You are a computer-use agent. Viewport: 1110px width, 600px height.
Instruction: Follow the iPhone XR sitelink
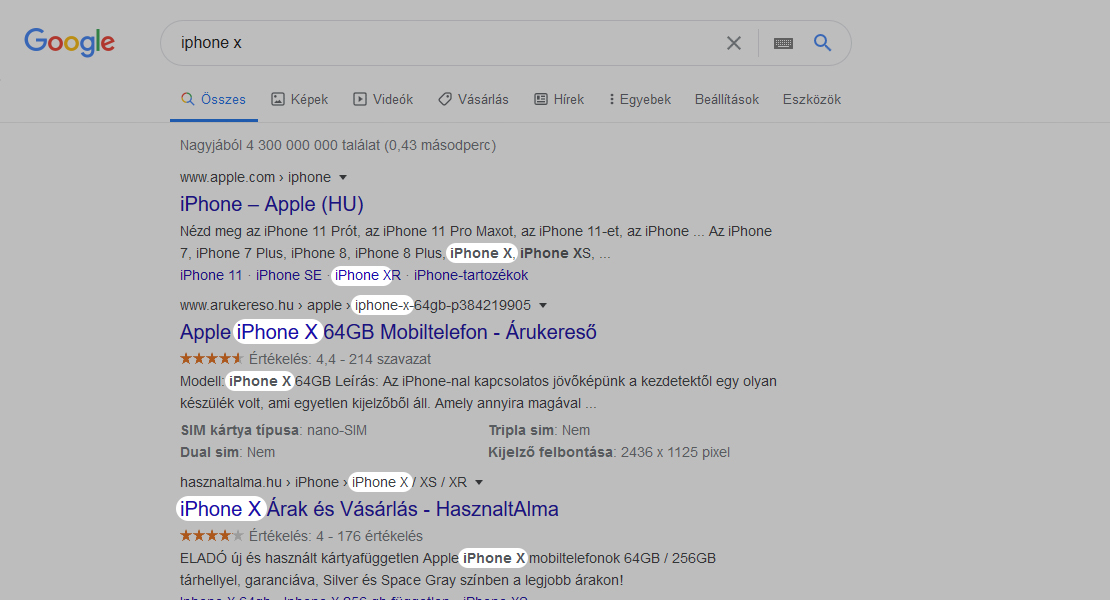367,275
